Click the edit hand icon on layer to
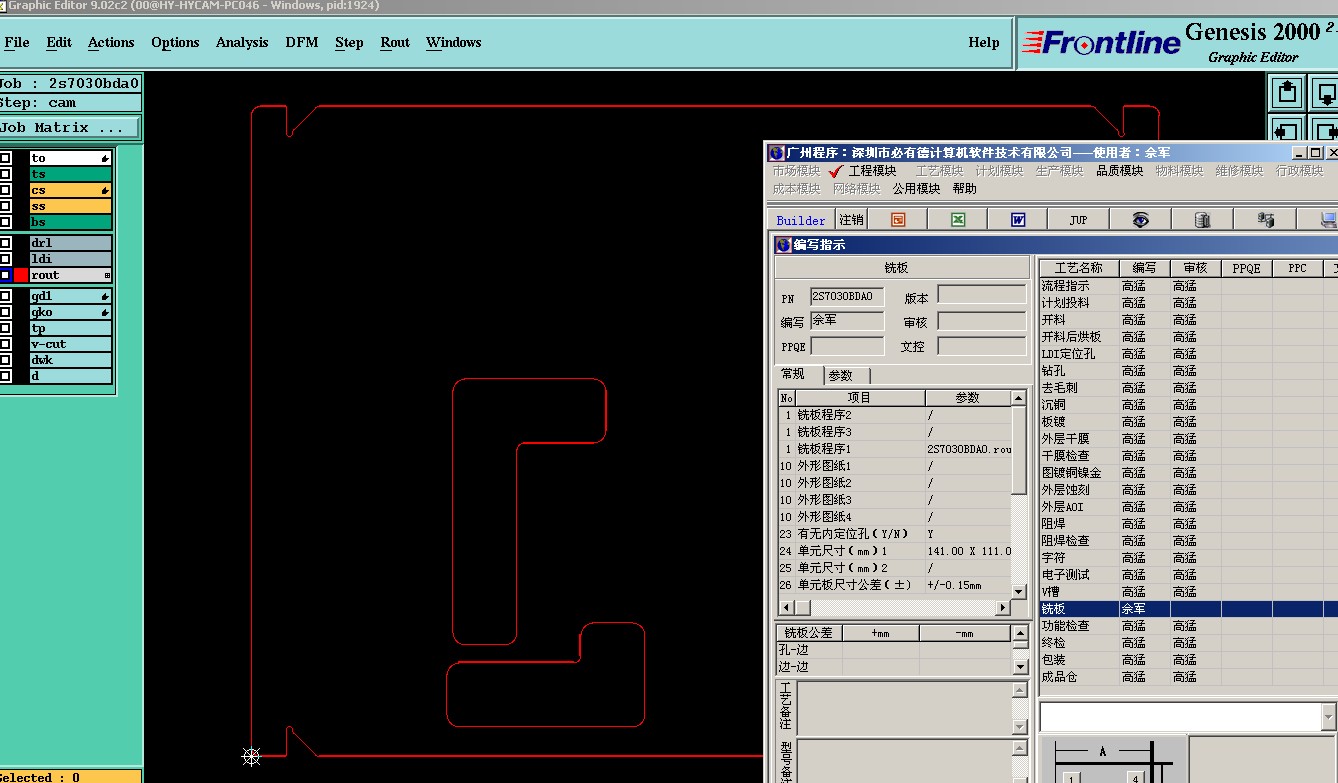Image resolution: width=1338 pixels, height=783 pixels. [105, 158]
